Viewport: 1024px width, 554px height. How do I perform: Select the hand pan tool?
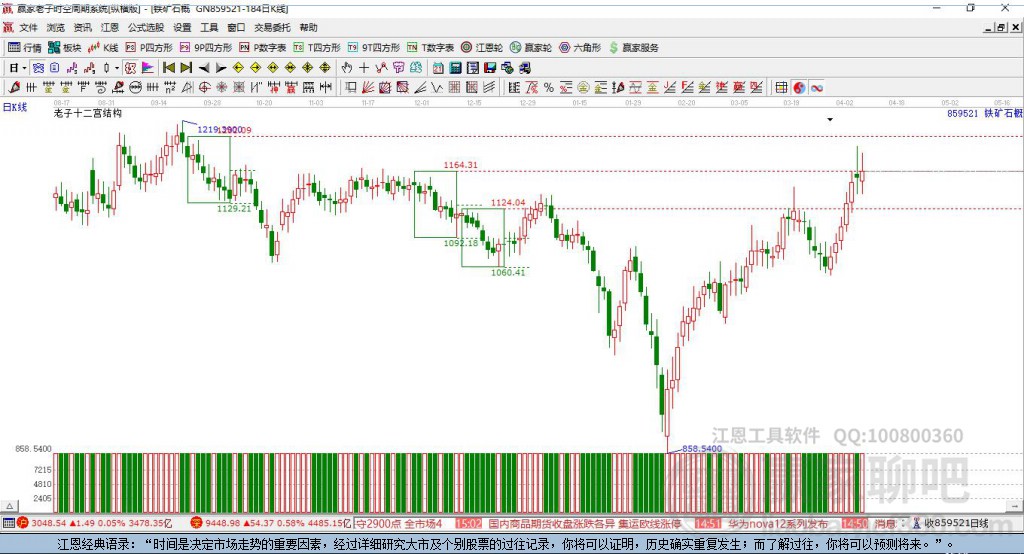click(x=347, y=67)
